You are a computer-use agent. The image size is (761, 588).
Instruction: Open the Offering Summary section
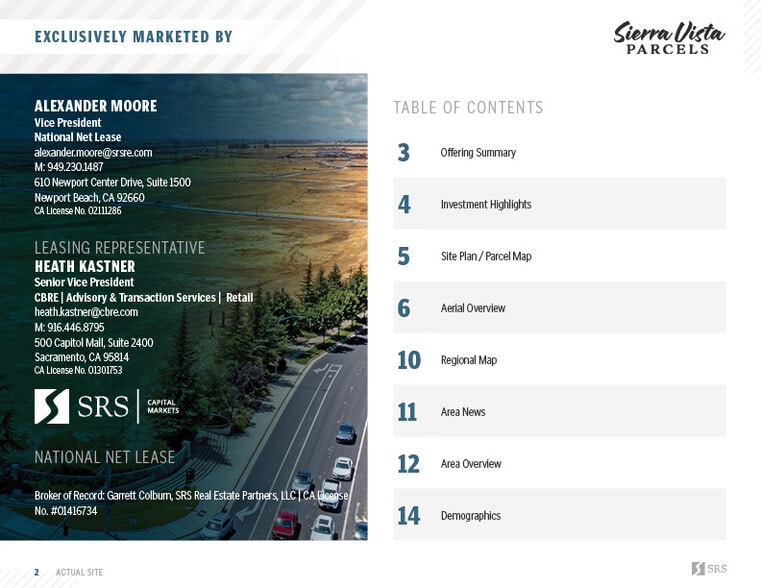(x=478, y=153)
